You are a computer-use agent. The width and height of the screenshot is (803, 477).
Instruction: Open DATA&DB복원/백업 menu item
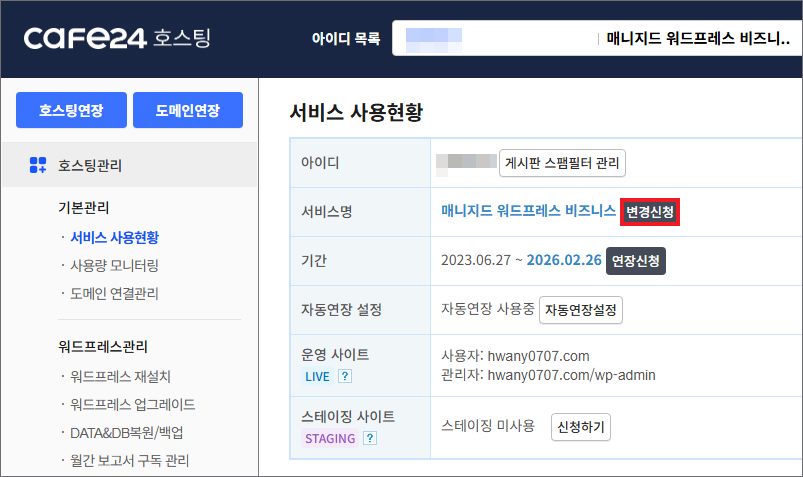point(126,432)
